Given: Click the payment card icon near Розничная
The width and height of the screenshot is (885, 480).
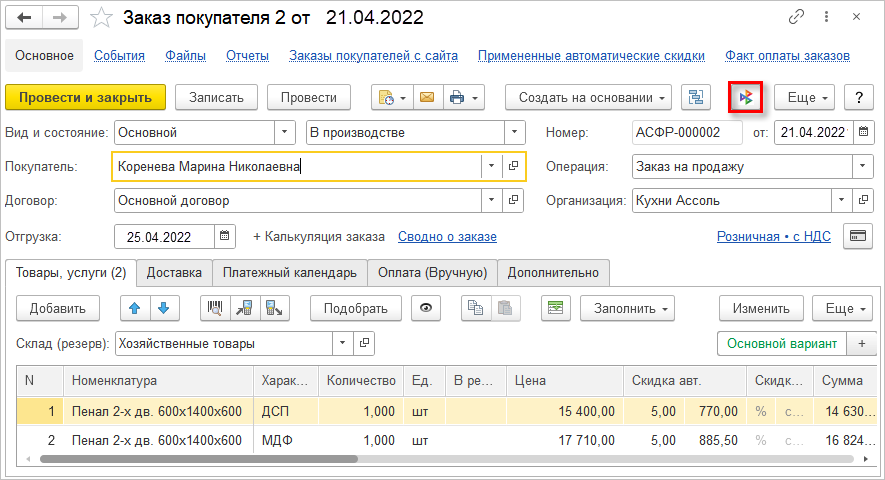Looking at the screenshot, I should [857, 237].
